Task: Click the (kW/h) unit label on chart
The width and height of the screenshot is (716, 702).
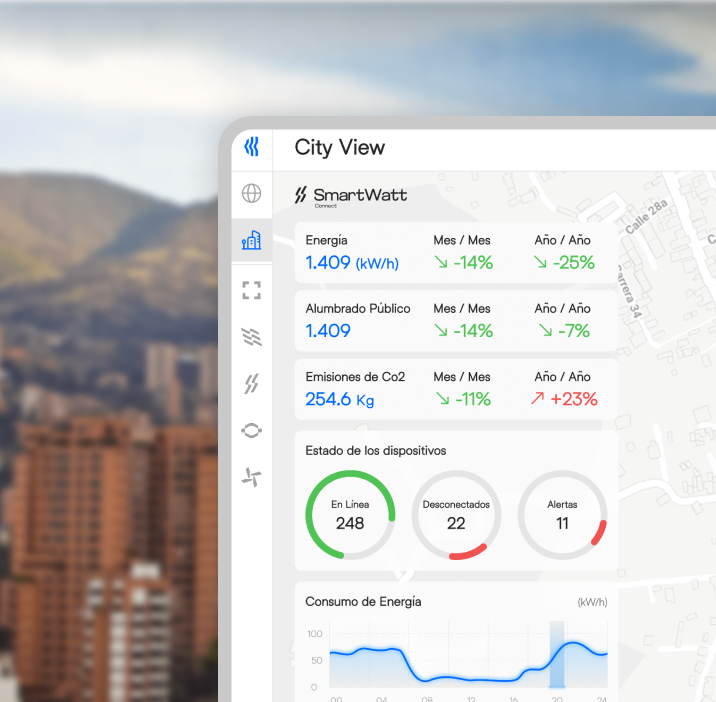Action: pyautogui.click(x=592, y=602)
